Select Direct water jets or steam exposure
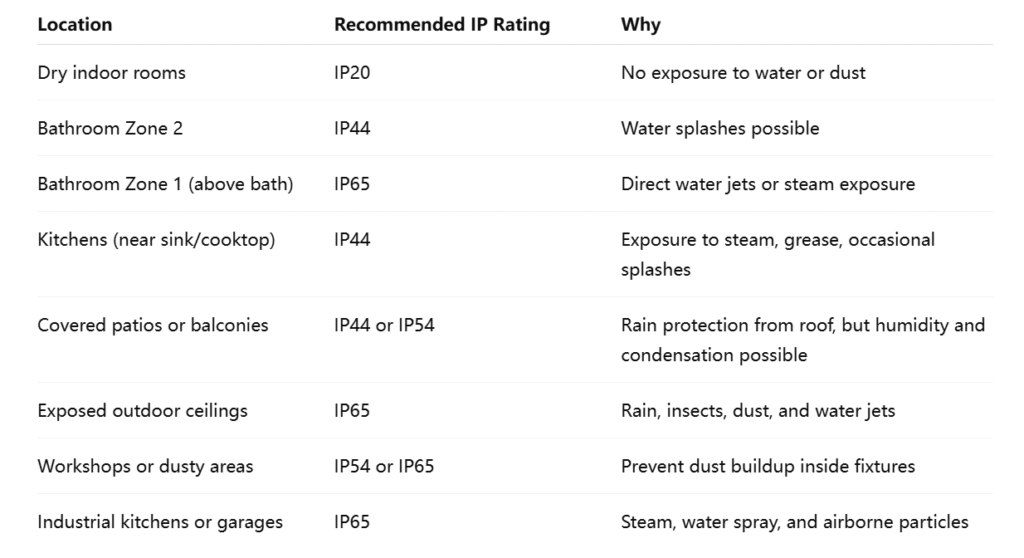This screenshot has width=1024, height=558. click(768, 184)
